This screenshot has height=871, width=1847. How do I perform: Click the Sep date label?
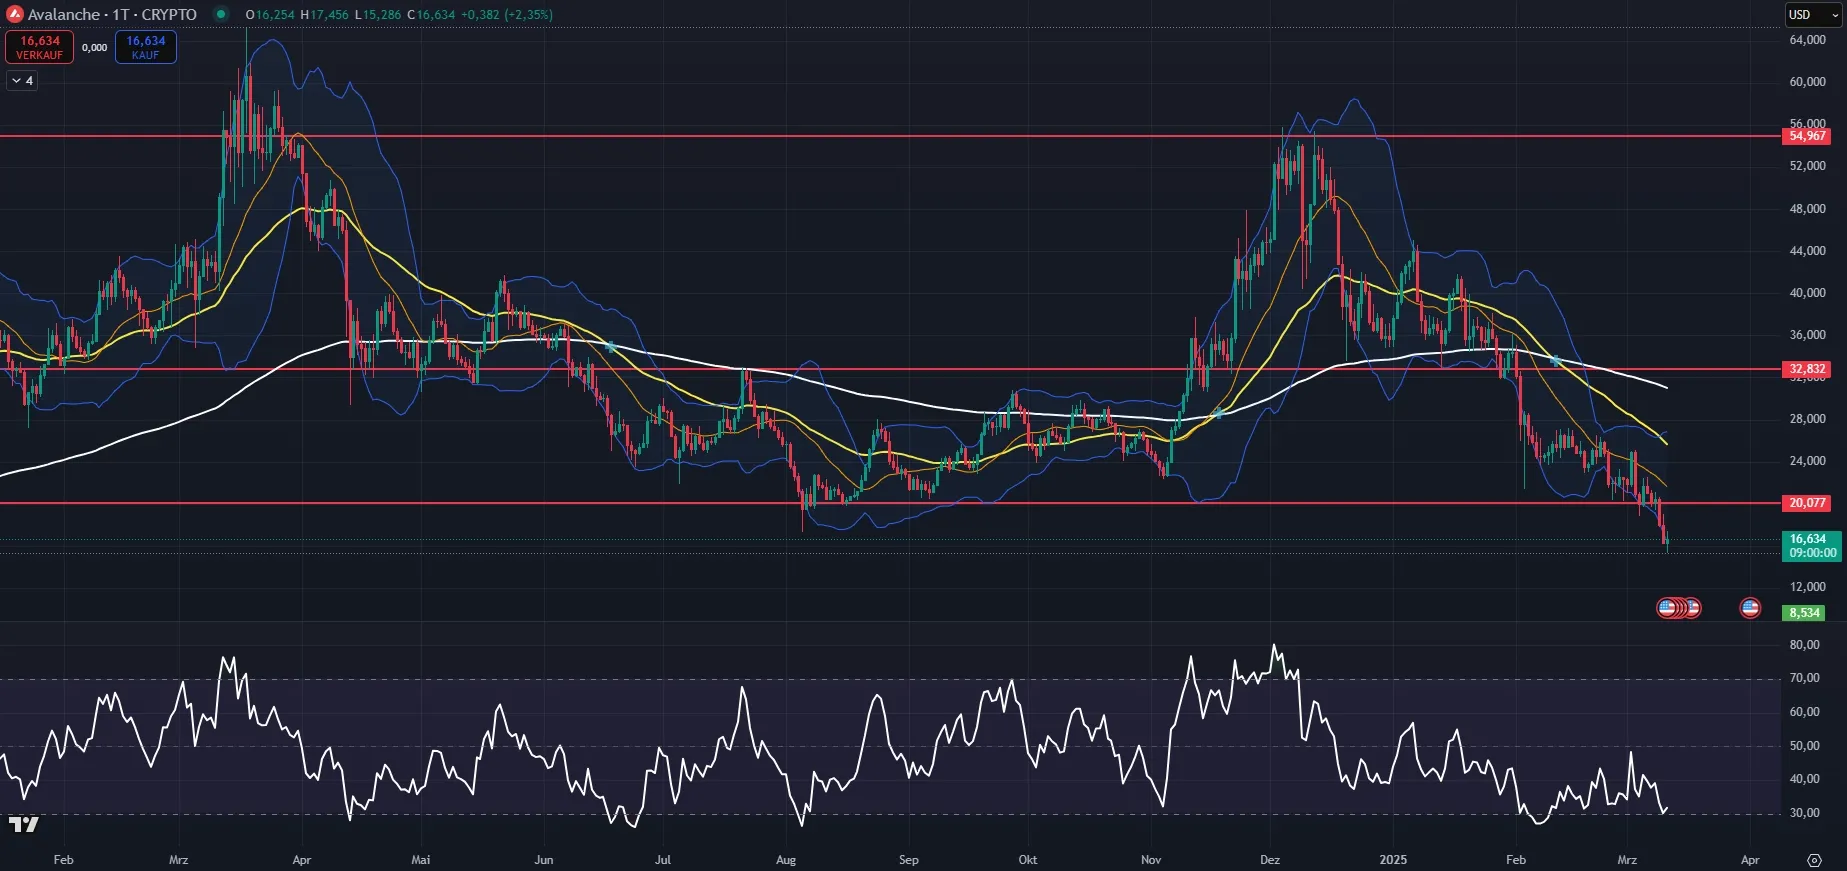pyautogui.click(x=908, y=860)
